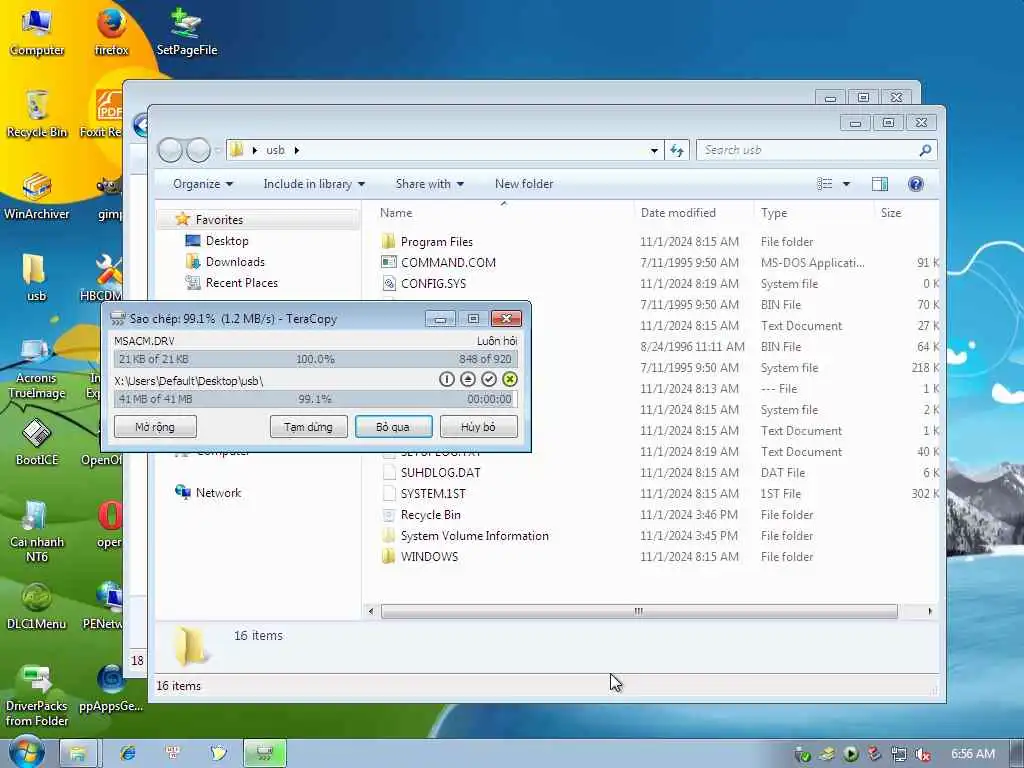Open Internet Explorer taskbar icon
This screenshot has height=768, width=1024.
(128, 753)
